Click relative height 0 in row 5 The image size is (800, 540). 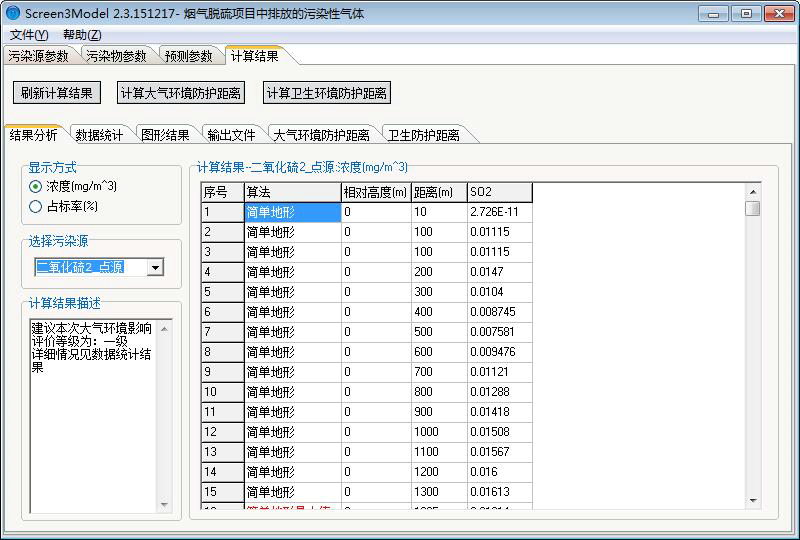click(x=376, y=292)
